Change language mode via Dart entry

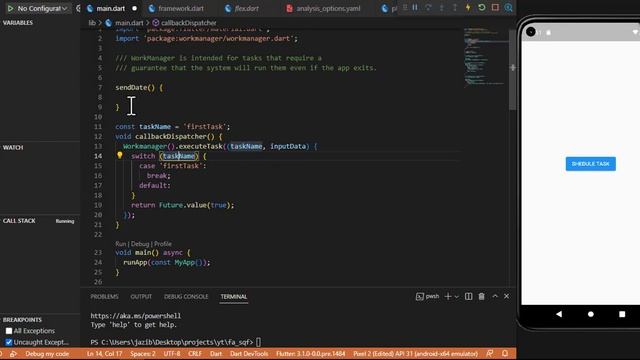click(x=216, y=353)
